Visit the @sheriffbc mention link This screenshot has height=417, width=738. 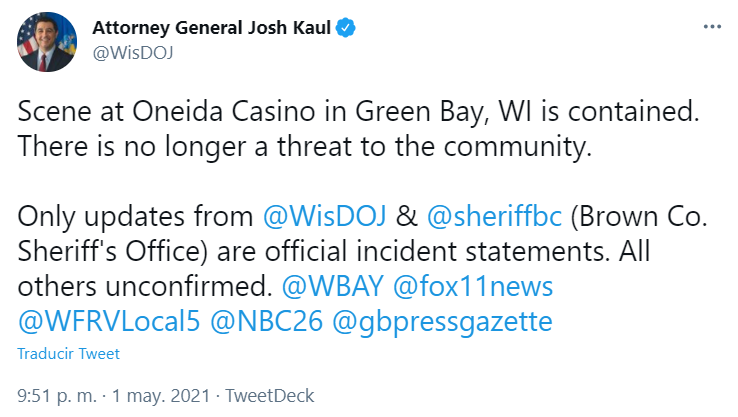(x=481, y=214)
